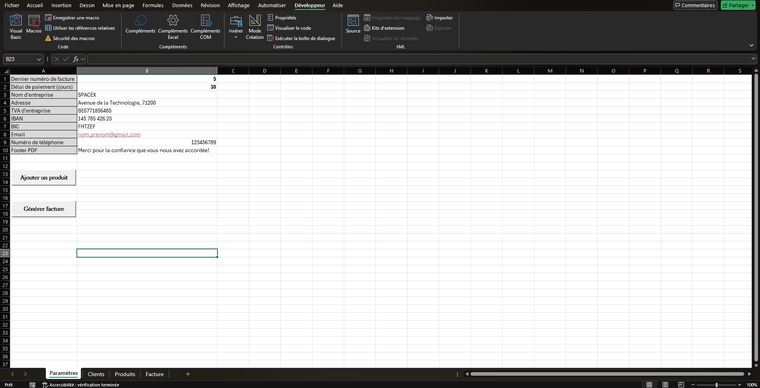Open the Compléments add-ins store
The image size is (760, 388).
[140, 25]
